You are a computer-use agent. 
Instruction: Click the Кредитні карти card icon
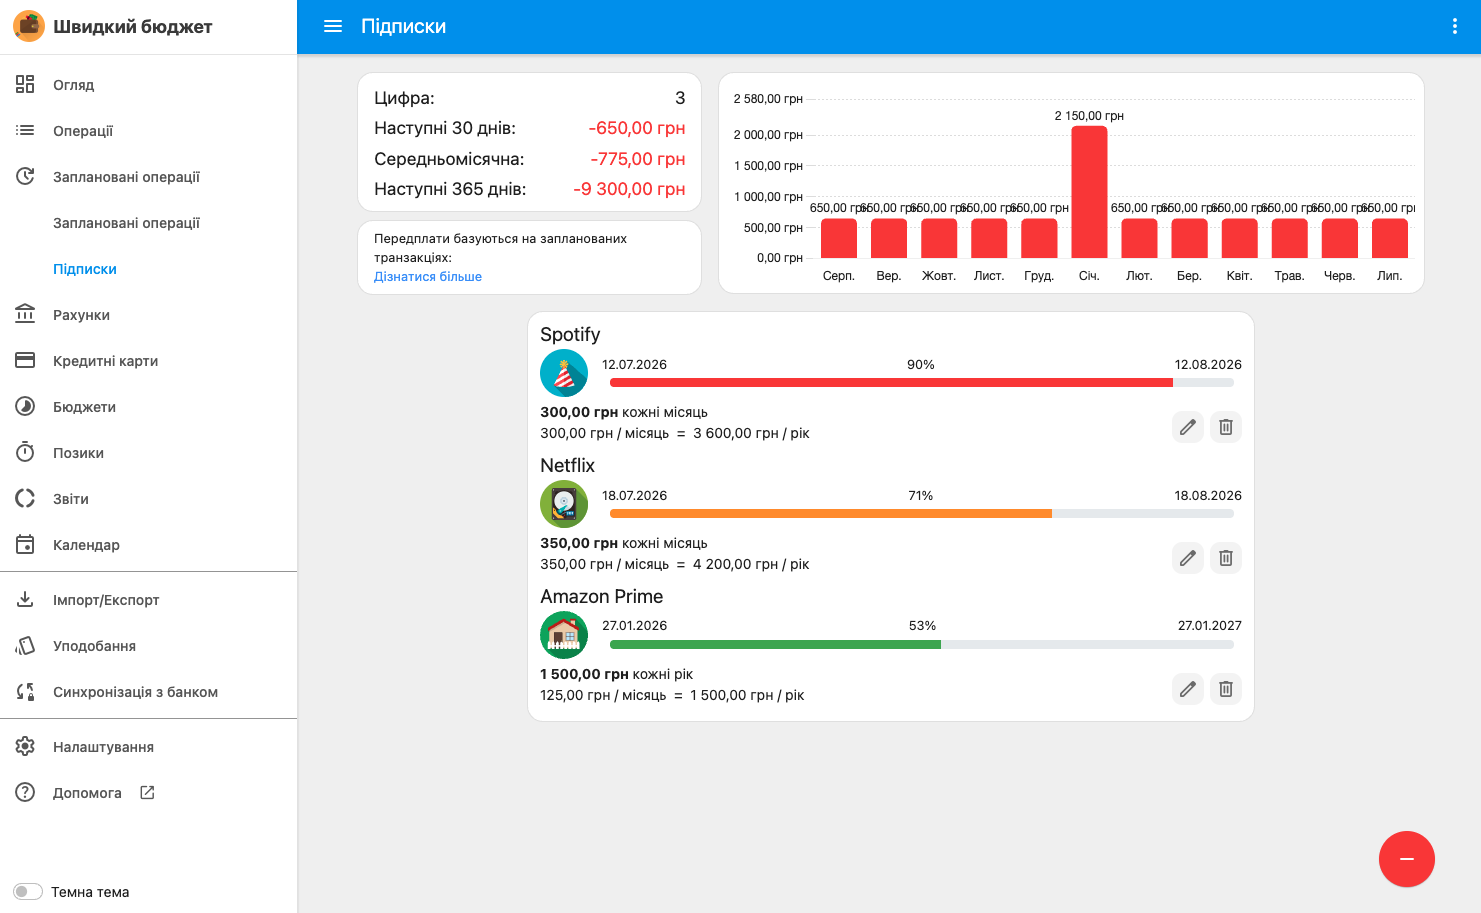click(25, 360)
